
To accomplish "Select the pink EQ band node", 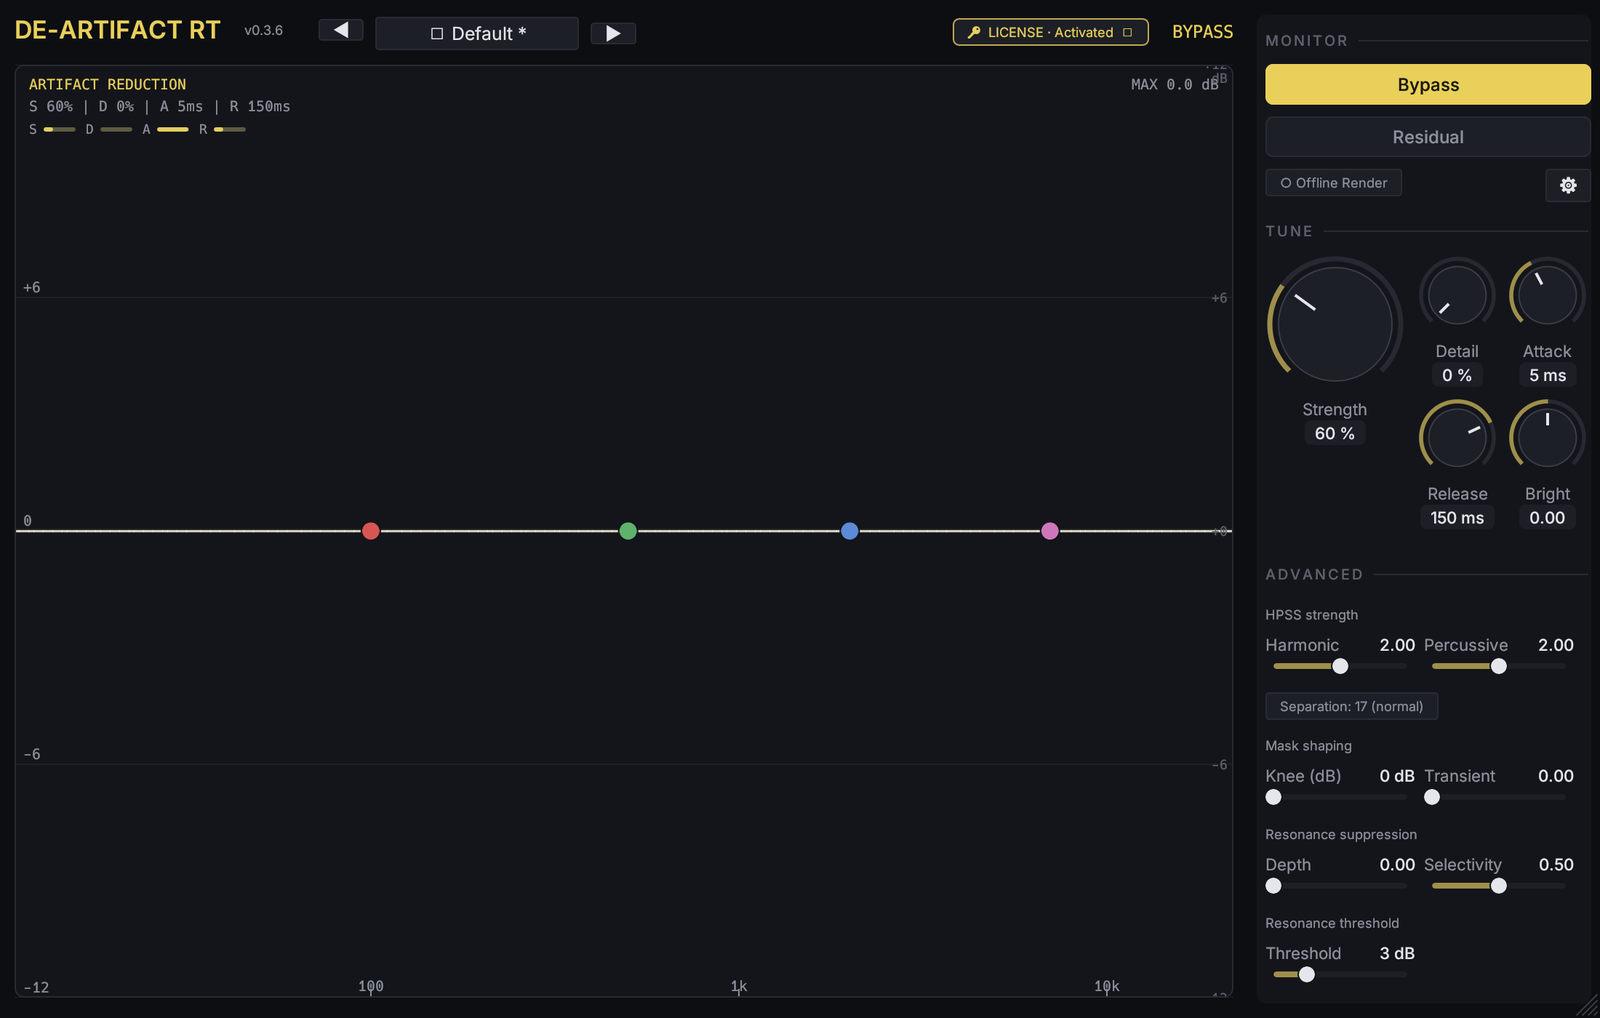I will [x=1050, y=531].
